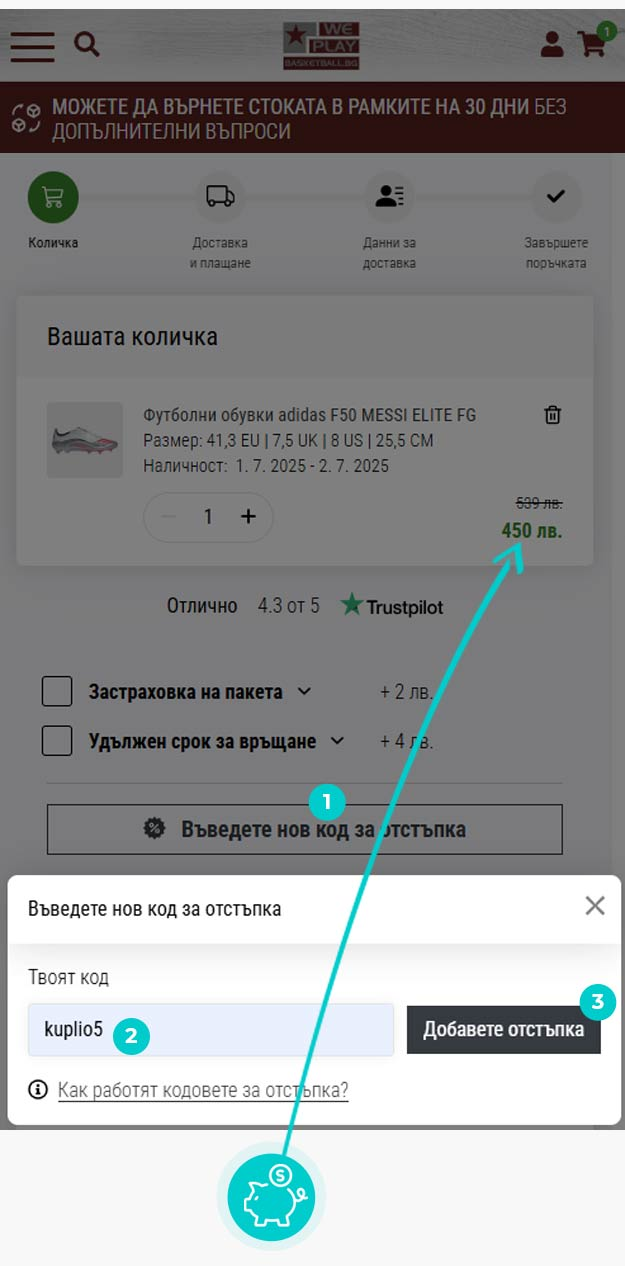The image size is (625, 1266).
Task: Open the hamburger menu
Action: [33, 45]
